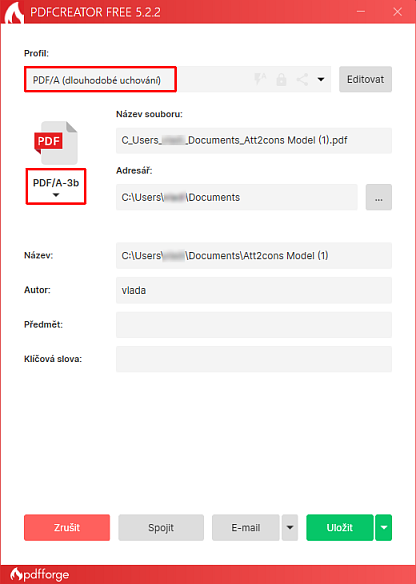Screen dimensions: 416x584
Task: Click the flash automatic-save icon in profile bar
Action: (260, 79)
